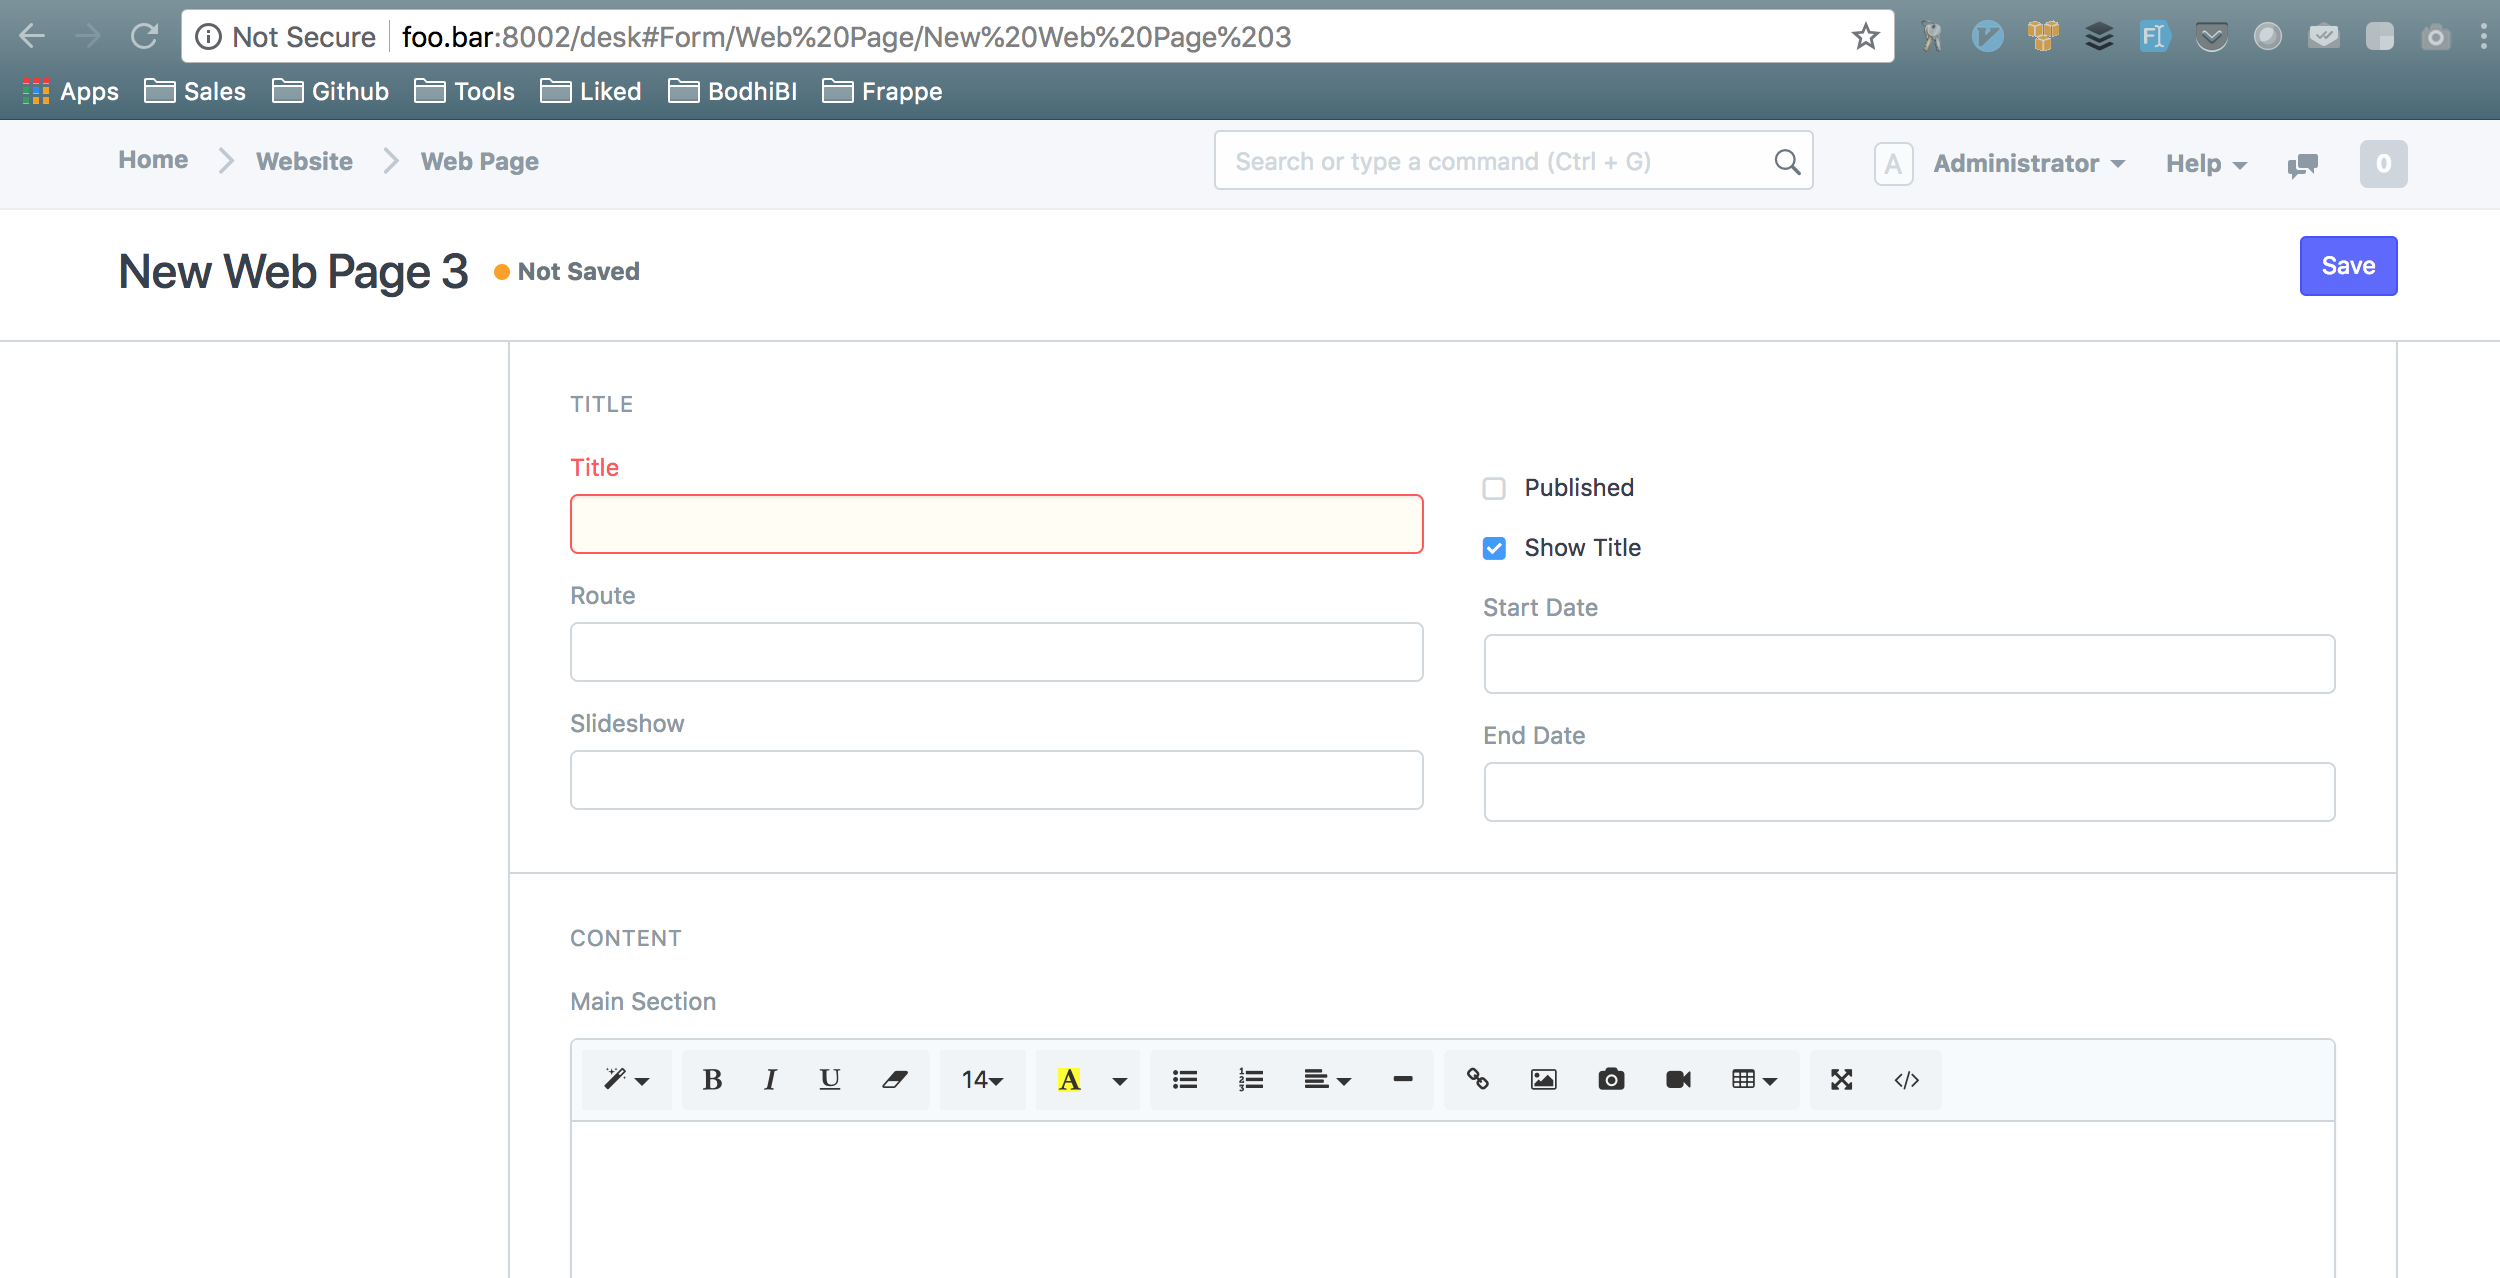Click the New Web Page 3 heading
This screenshot has height=1278, width=2500.
(293, 272)
